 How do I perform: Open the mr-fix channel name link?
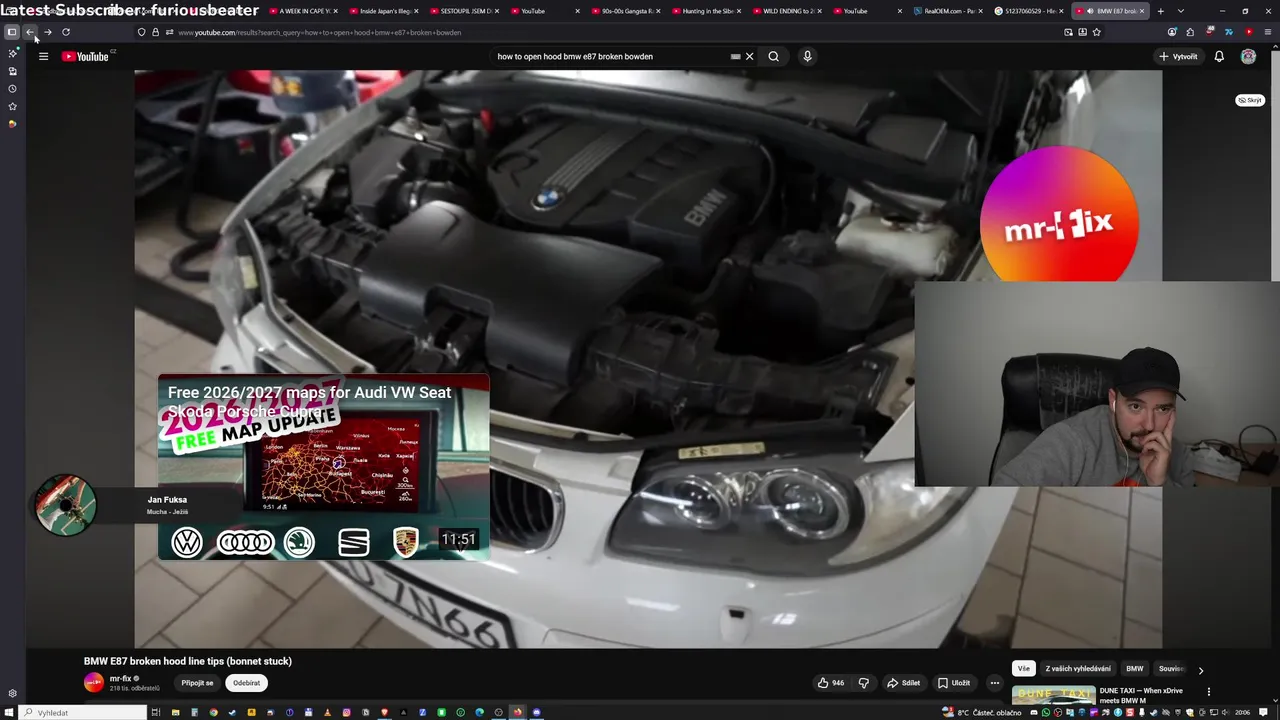pyautogui.click(x=120, y=679)
